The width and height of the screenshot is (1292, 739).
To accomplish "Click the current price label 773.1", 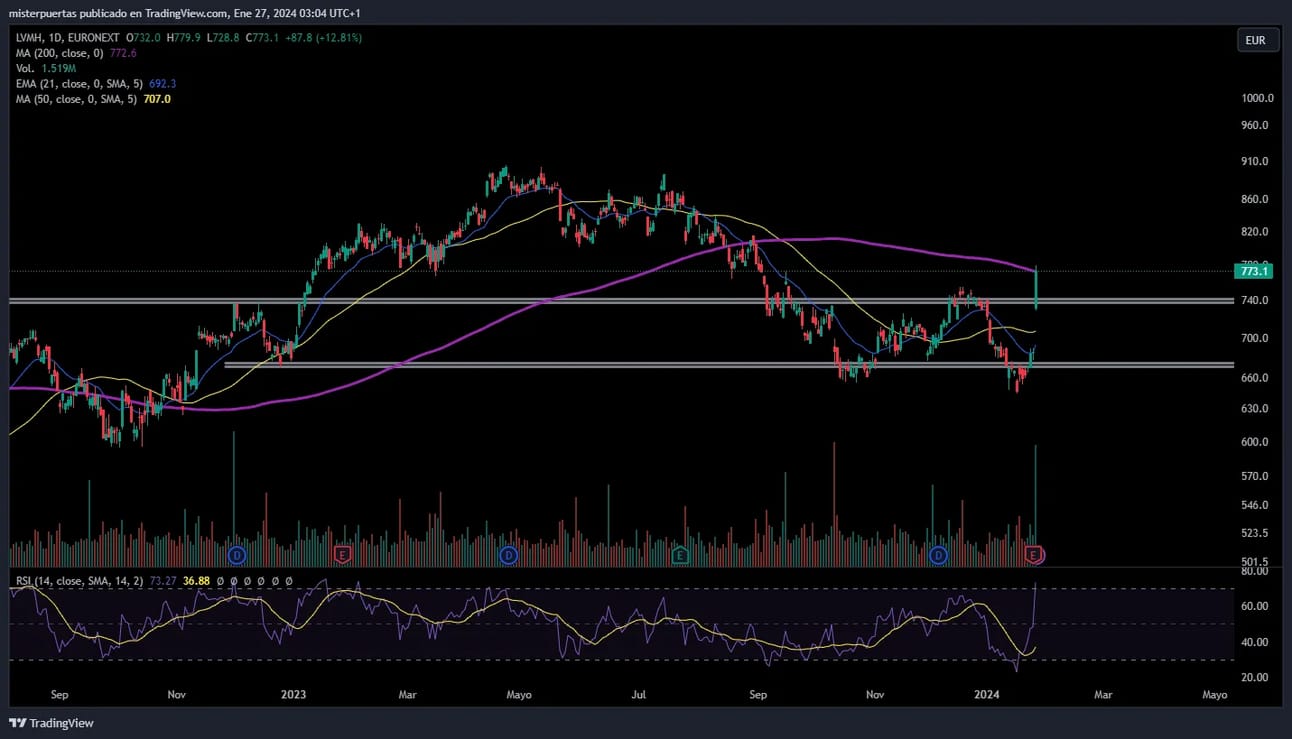I will tap(1253, 271).
